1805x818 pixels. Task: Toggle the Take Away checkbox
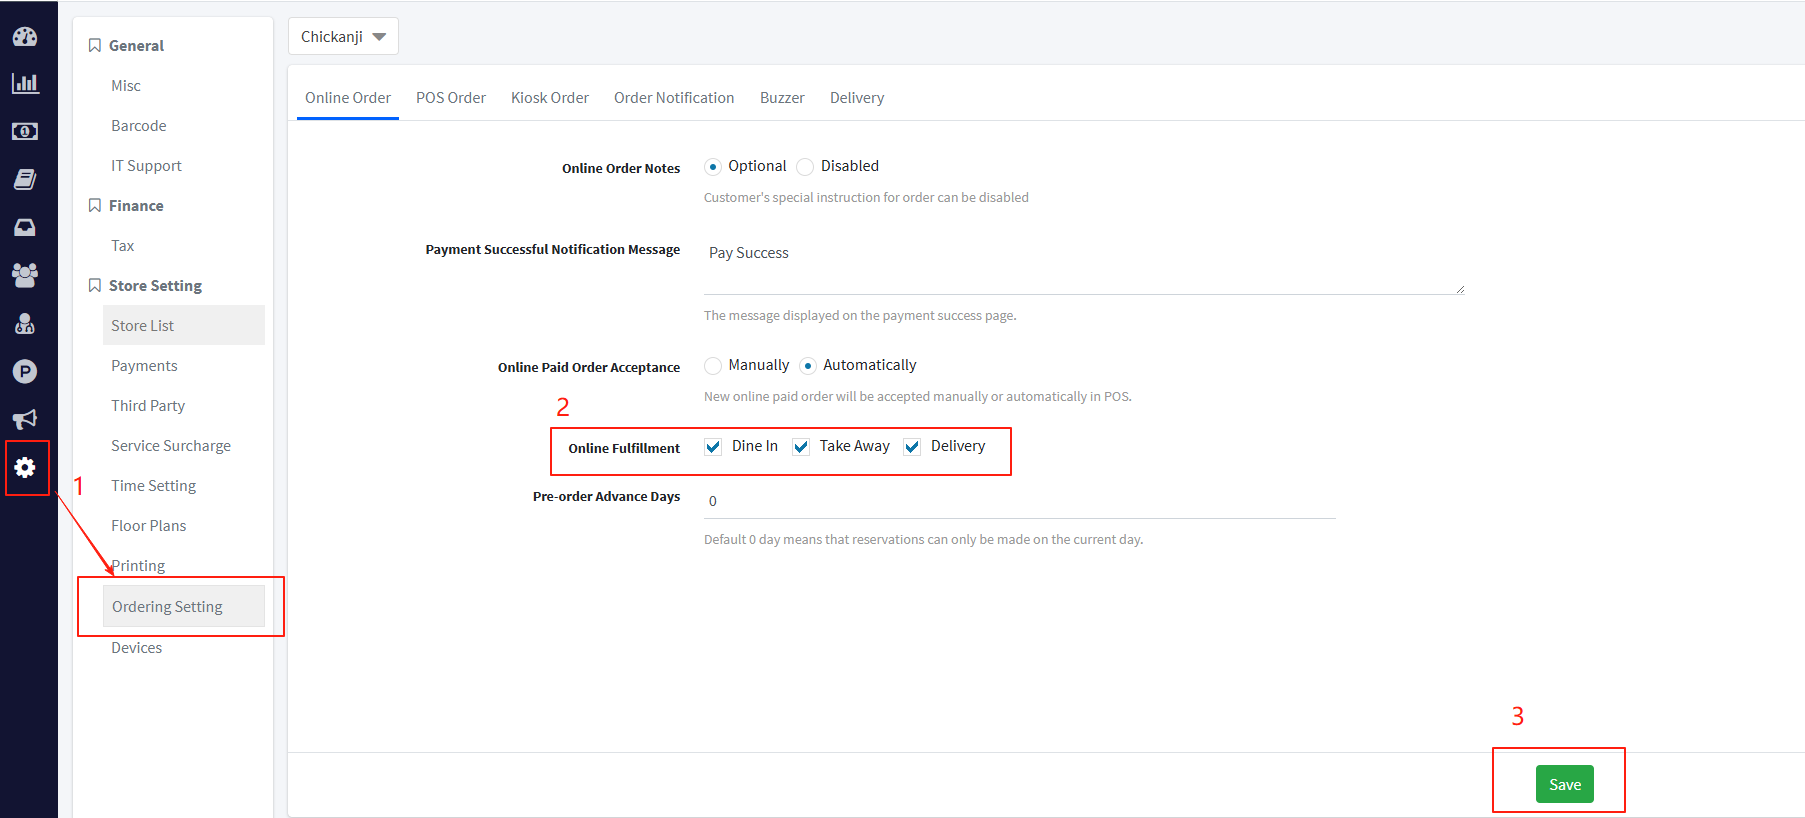point(801,447)
